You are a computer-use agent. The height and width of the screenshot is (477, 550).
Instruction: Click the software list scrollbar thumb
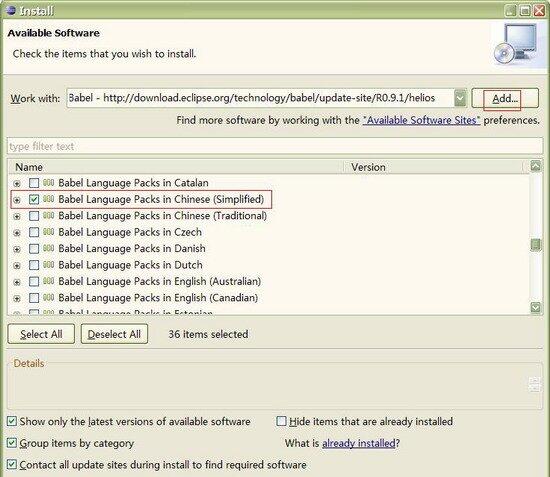coord(535,245)
